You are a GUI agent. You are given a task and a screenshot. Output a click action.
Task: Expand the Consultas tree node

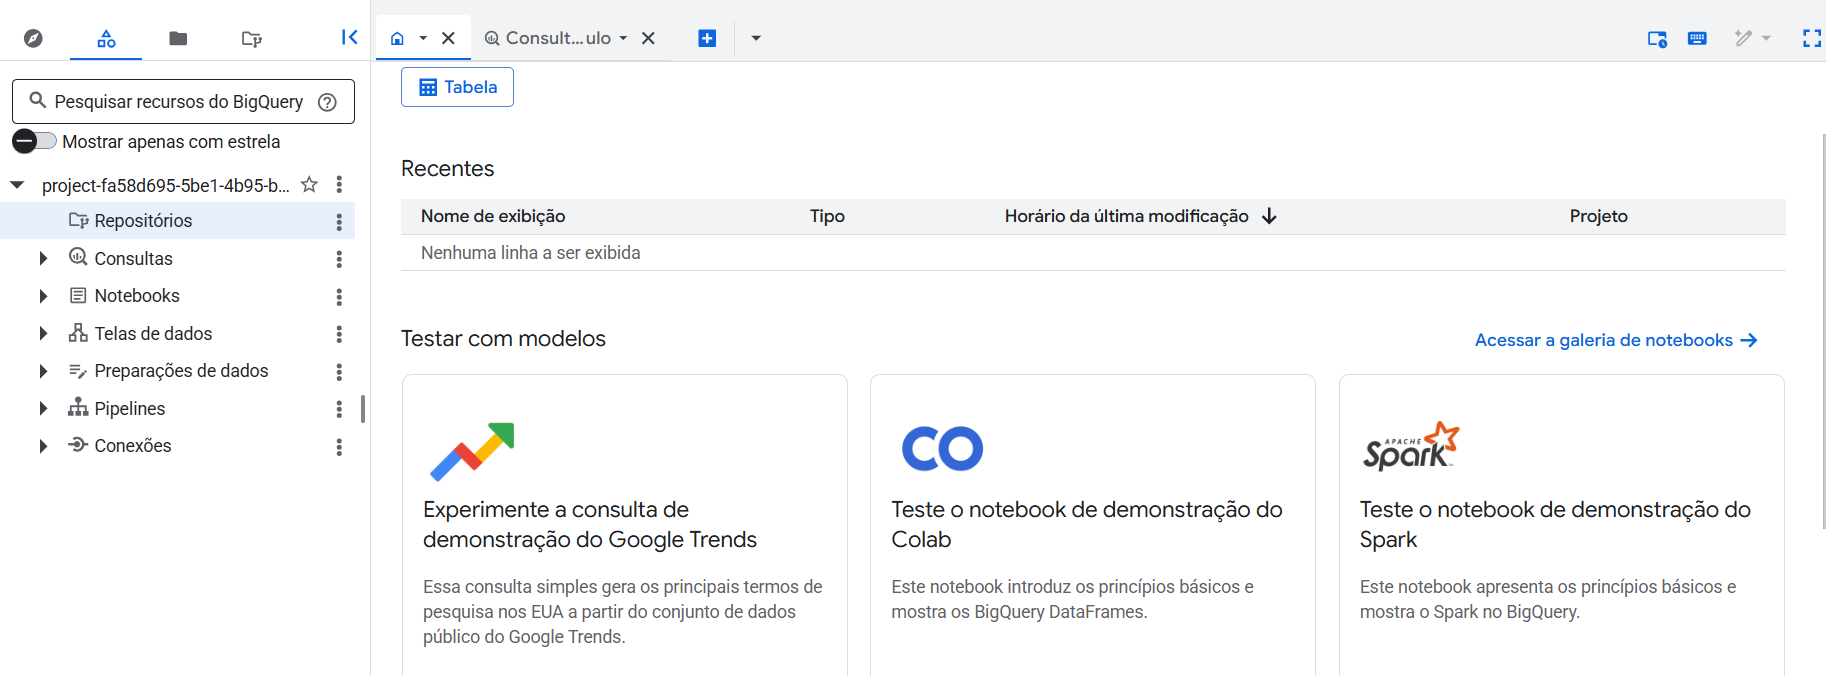click(43, 259)
